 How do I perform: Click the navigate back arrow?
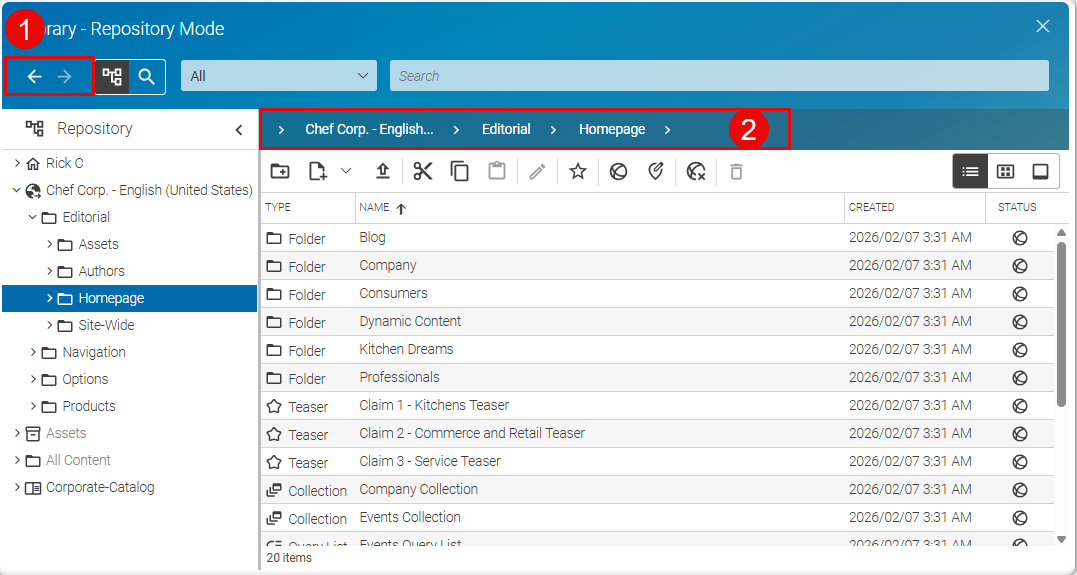(x=34, y=76)
